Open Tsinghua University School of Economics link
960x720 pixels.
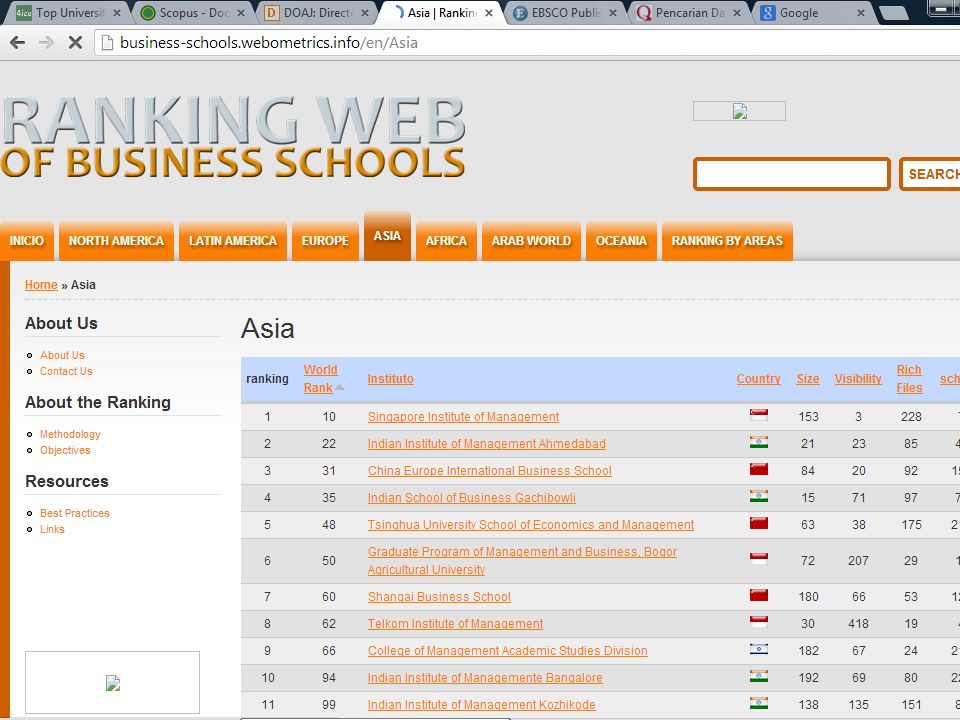531,525
